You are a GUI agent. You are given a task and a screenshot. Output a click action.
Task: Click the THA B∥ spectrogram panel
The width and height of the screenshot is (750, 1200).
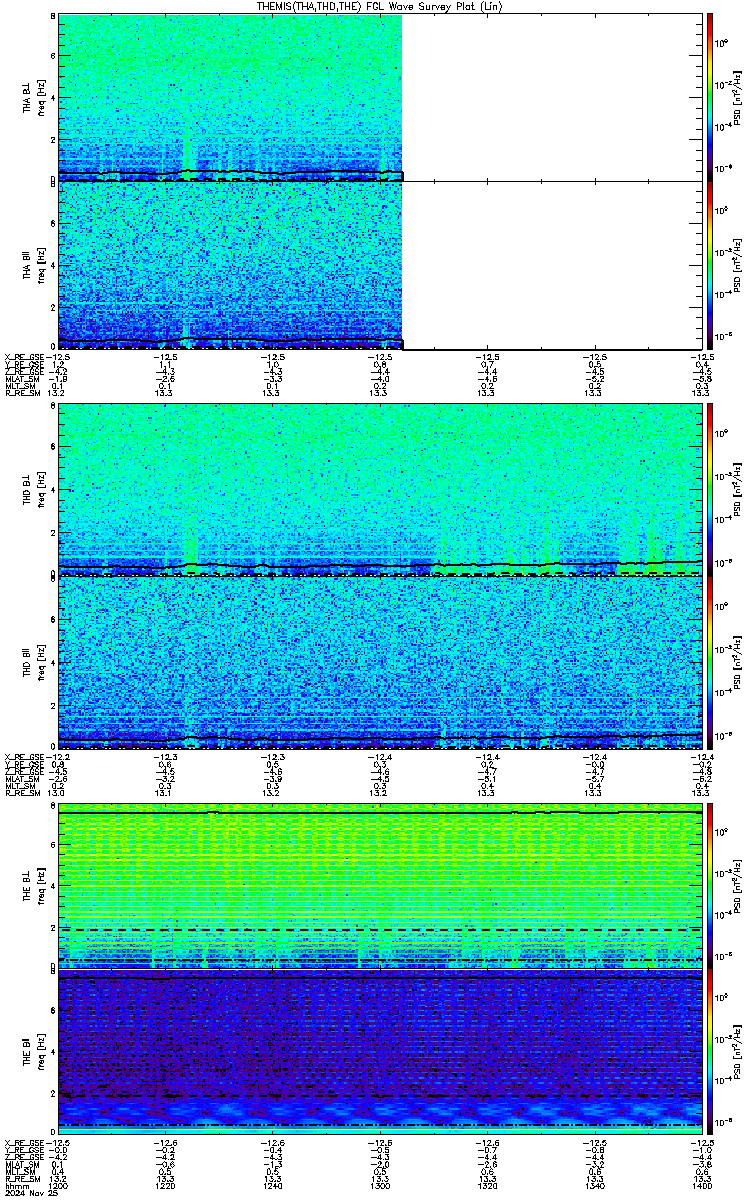[x=380, y=265]
